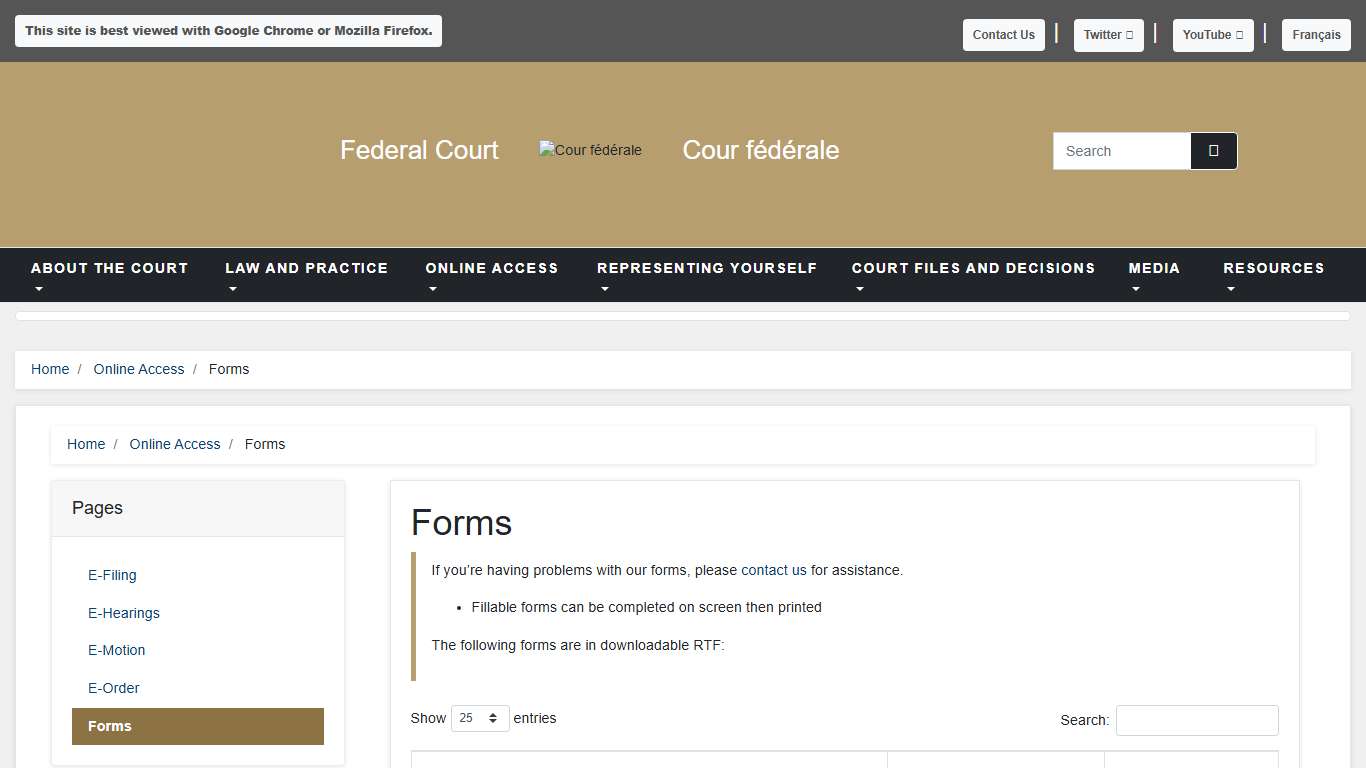Click Home in the breadcrumb trail
The height and width of the screenshot is (768, 1366).
click(50, 369)
